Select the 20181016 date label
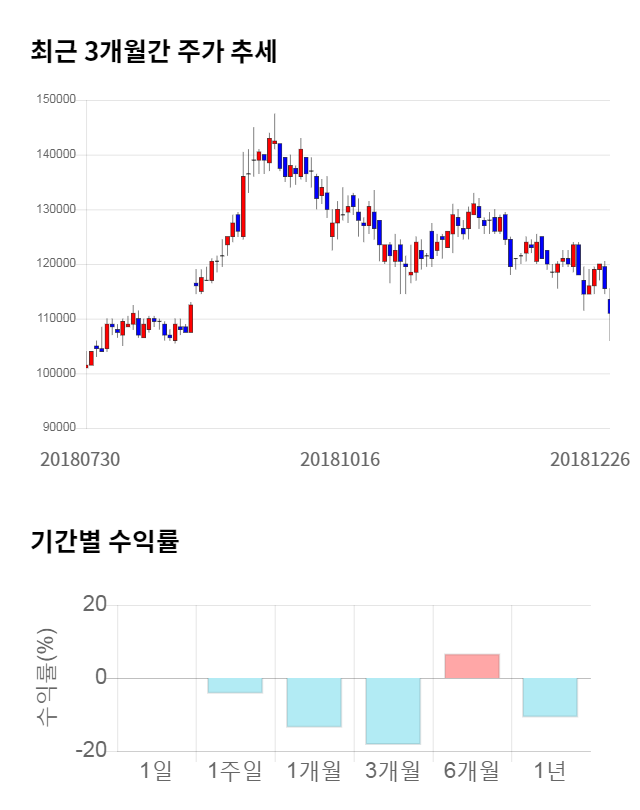 click(342, 459)
